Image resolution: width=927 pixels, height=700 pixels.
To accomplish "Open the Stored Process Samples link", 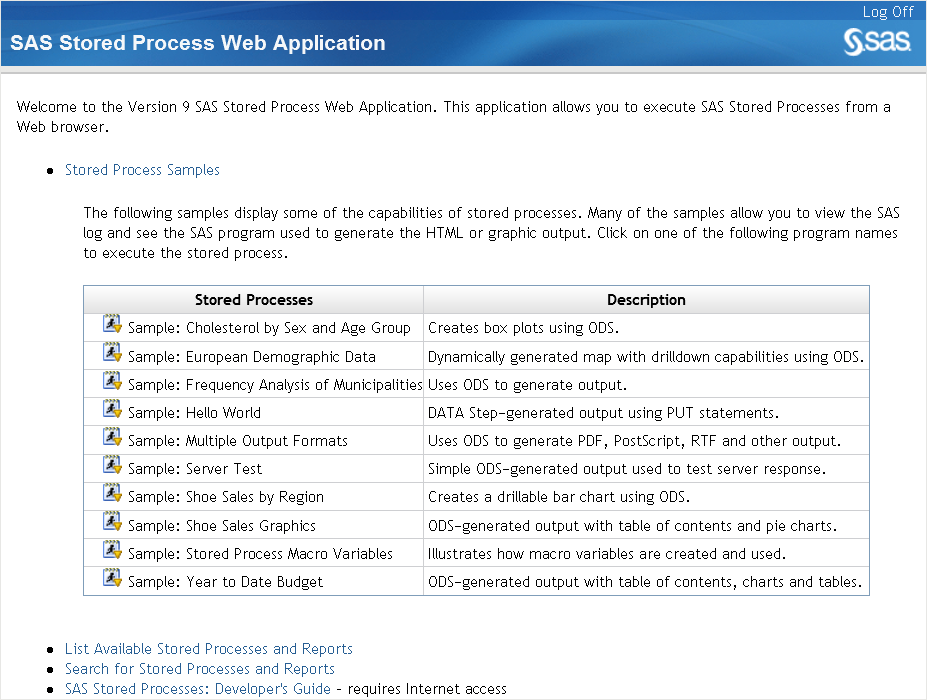I will (x=142, y=170).
